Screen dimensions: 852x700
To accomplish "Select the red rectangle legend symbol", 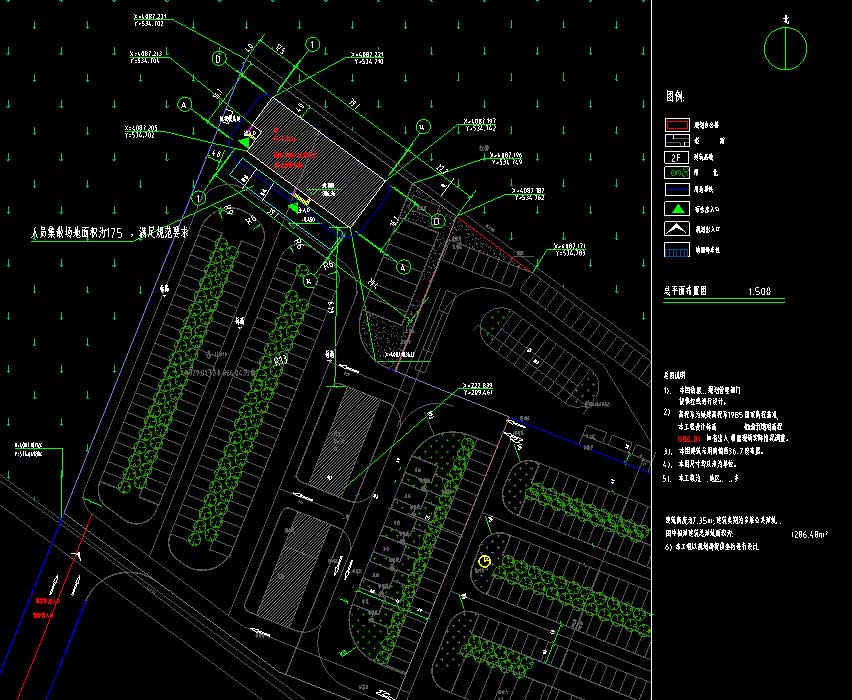I will (x=678, y=125).
